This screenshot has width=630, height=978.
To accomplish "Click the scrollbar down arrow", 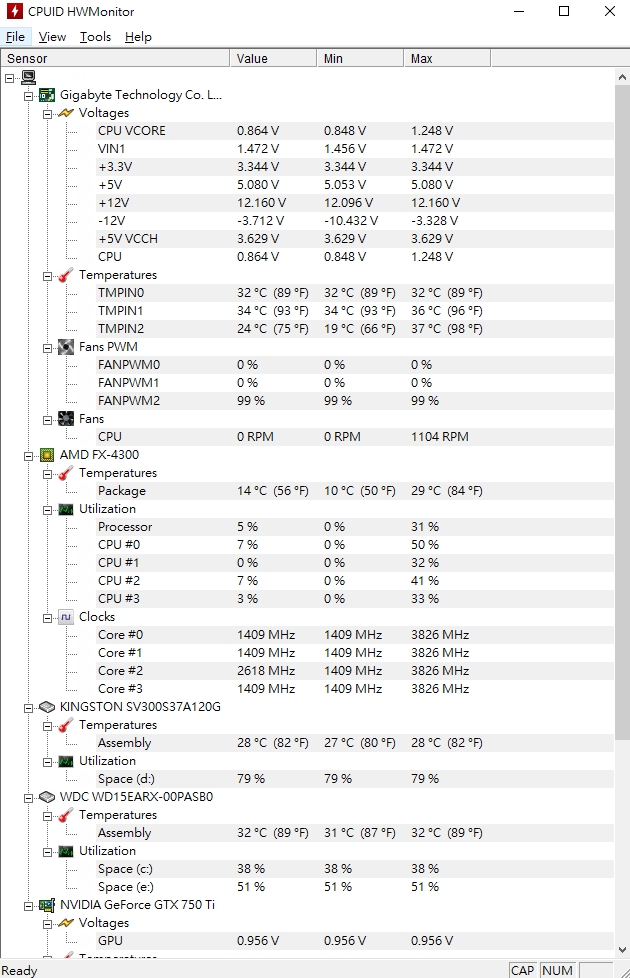I will tap(622, 949).
